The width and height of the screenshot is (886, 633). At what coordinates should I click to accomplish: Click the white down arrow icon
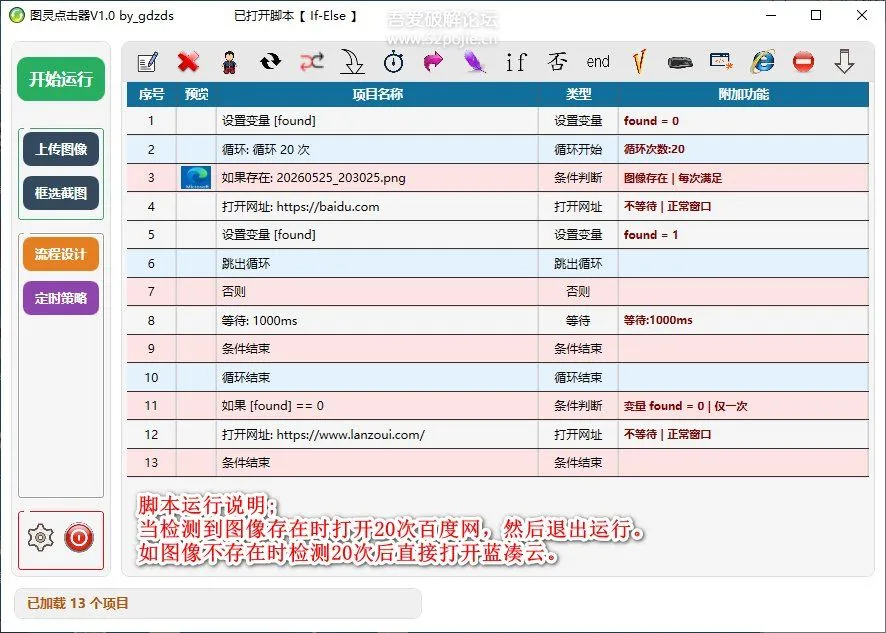click(844, 62)
